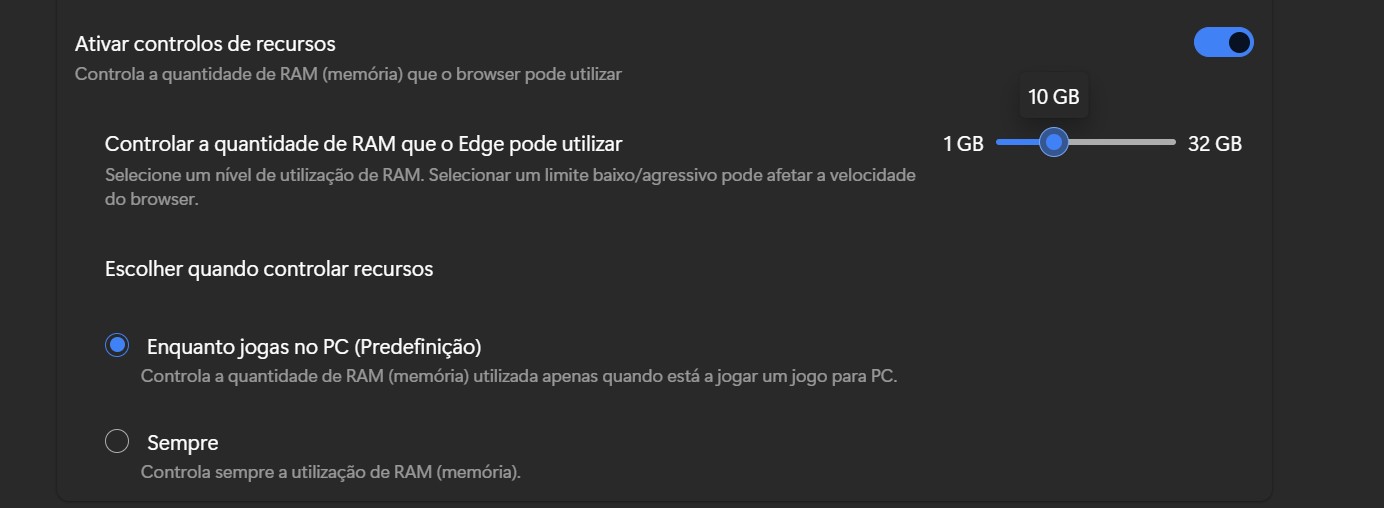Click description about RAM the browser can use
1384x508 pixels.
[348, 74]
